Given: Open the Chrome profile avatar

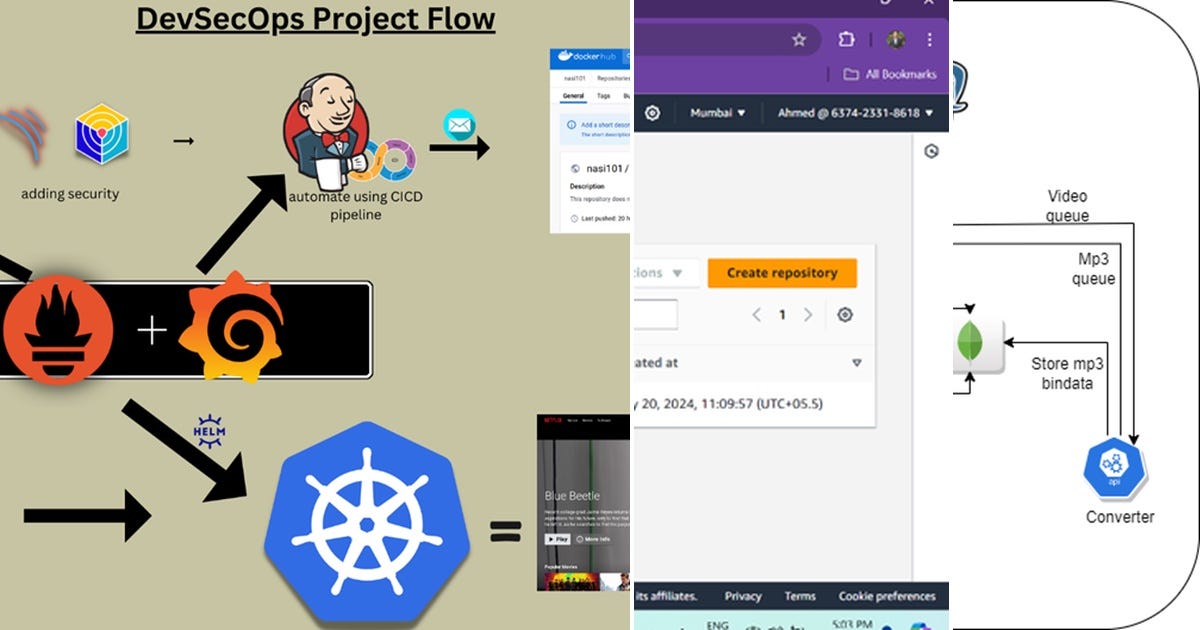Looking at the screenshot, I should (x=895, y=40).
